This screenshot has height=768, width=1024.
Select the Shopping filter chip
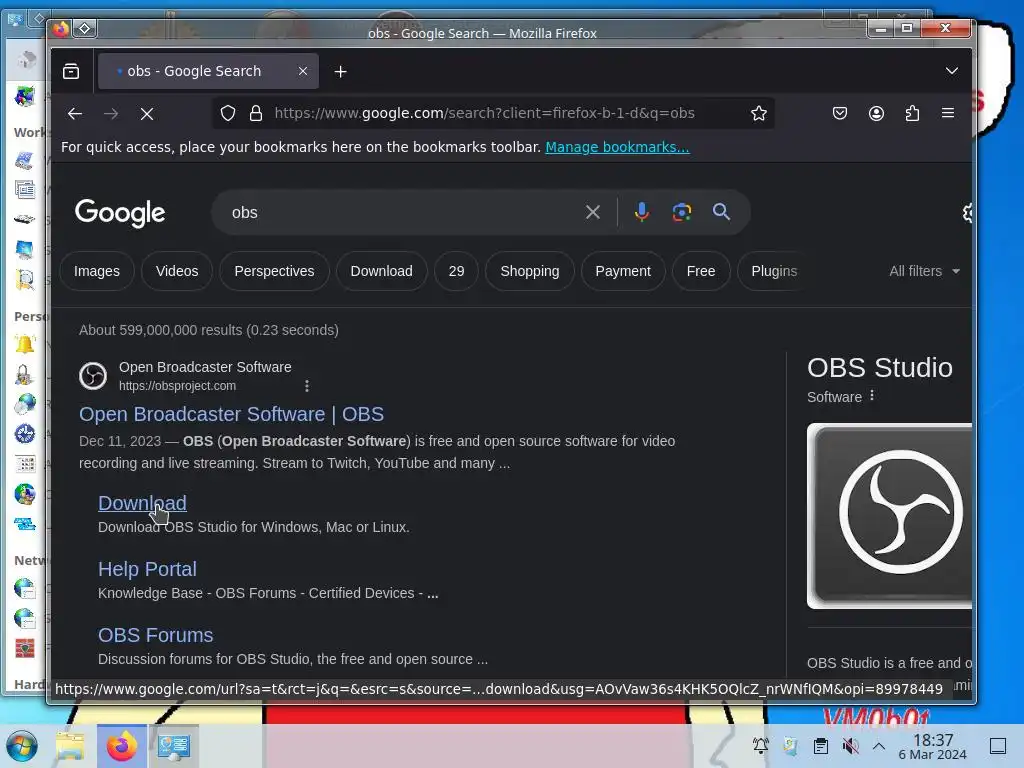[x=530, y=271]
